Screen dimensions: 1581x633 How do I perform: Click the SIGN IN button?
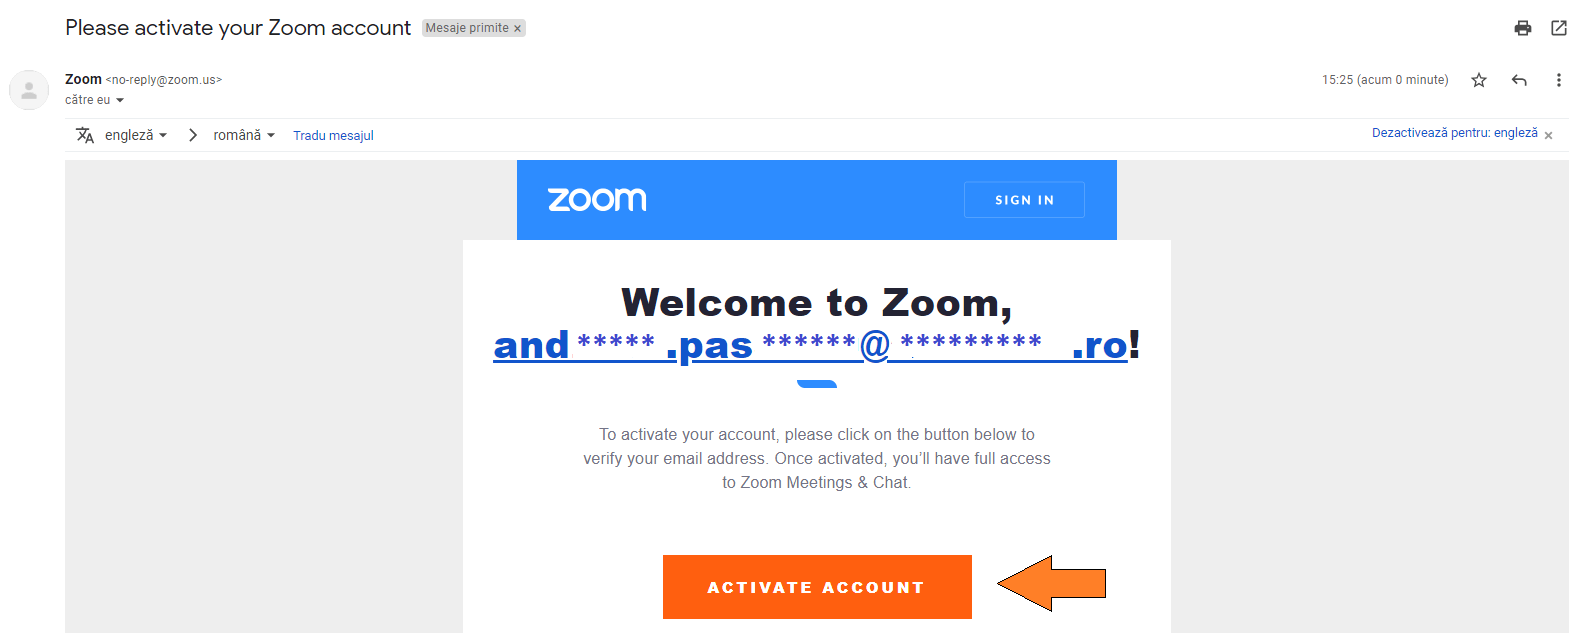coord(1024,200)
